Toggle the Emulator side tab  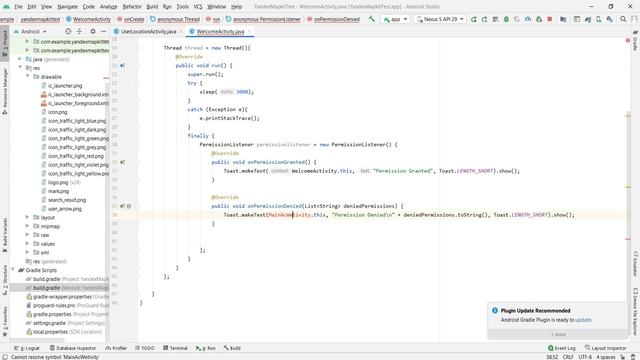(635, 263)
